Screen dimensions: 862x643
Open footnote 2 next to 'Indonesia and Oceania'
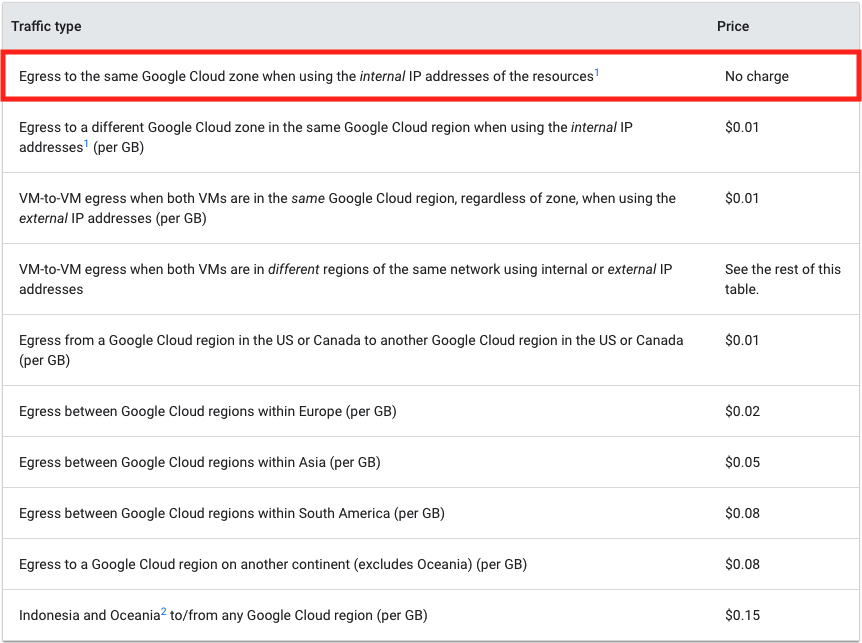click(x=163, y=612)
